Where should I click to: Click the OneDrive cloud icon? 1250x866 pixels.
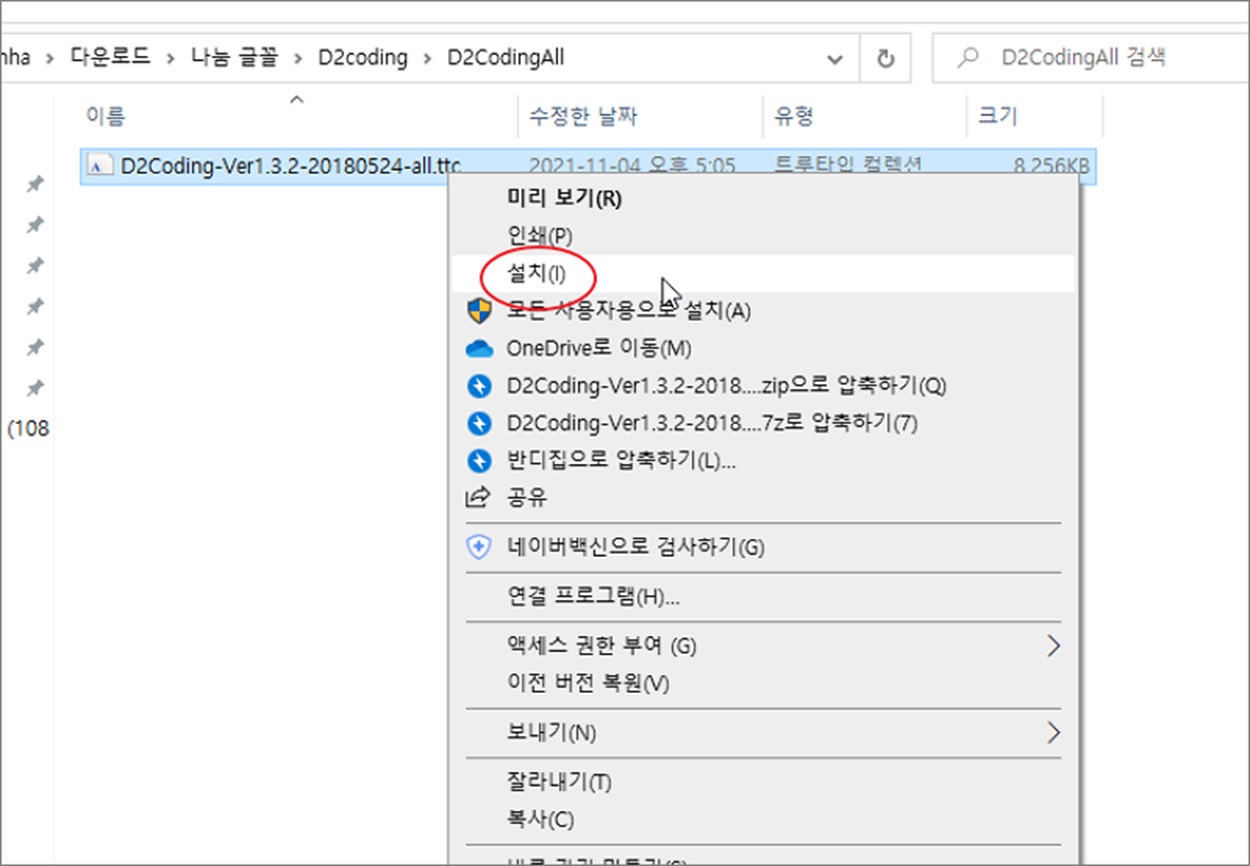(480, 348)
